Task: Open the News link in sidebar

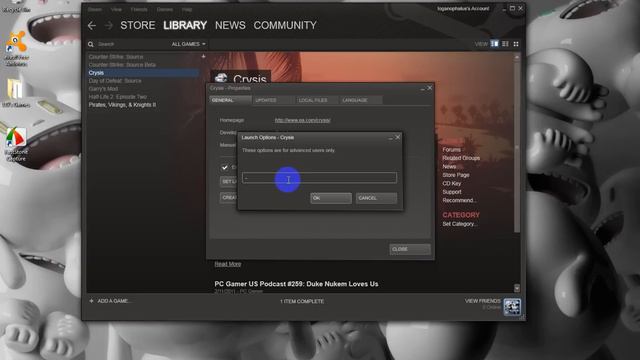Action: click(449, 167)
